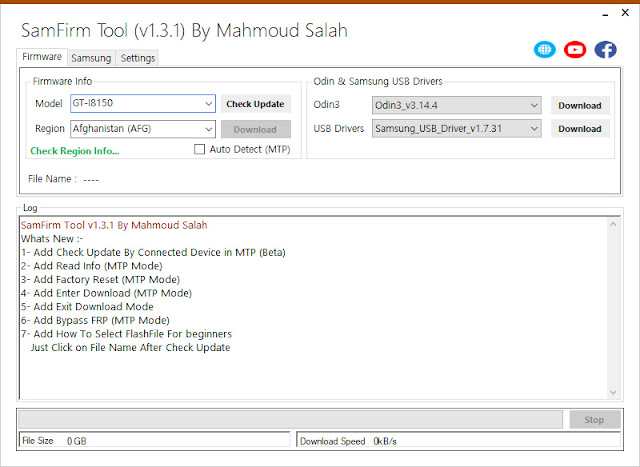Image resolution: width=640 pixels, height=467 pixels.
Task: Close the SamFirm Tool window
Action: point(625,13)
